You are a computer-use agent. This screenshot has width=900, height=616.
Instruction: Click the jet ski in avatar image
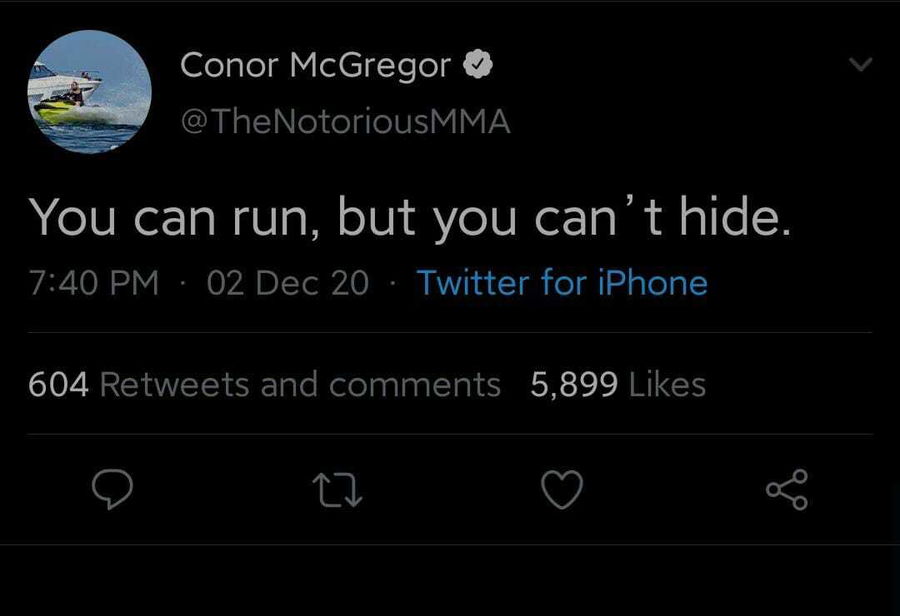pyautogui.click(x=62, y=108)
